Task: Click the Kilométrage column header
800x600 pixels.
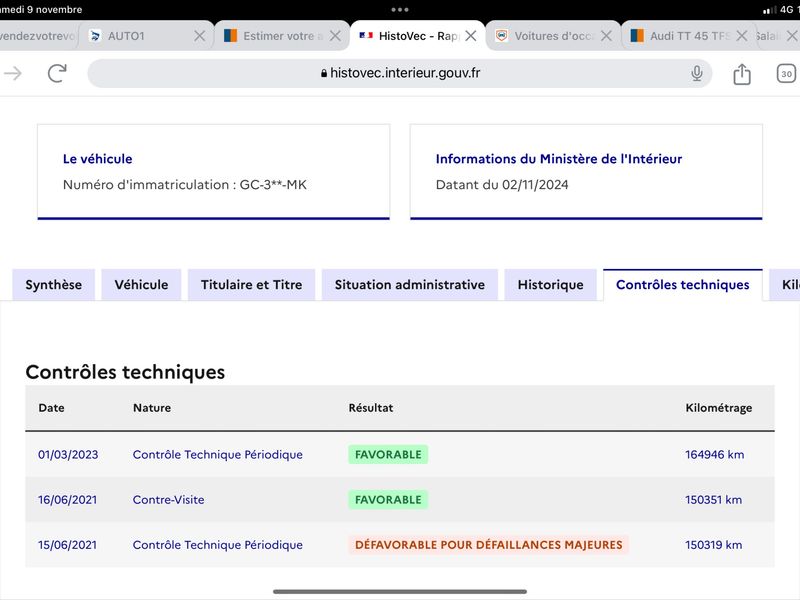Action: (719, 408)
